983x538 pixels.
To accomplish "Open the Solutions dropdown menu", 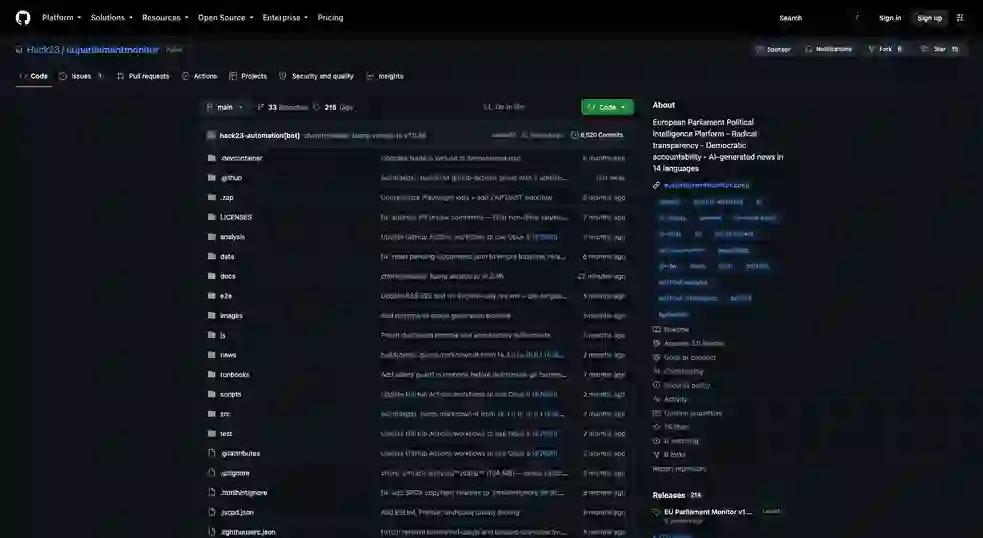I will coord(111,18).
